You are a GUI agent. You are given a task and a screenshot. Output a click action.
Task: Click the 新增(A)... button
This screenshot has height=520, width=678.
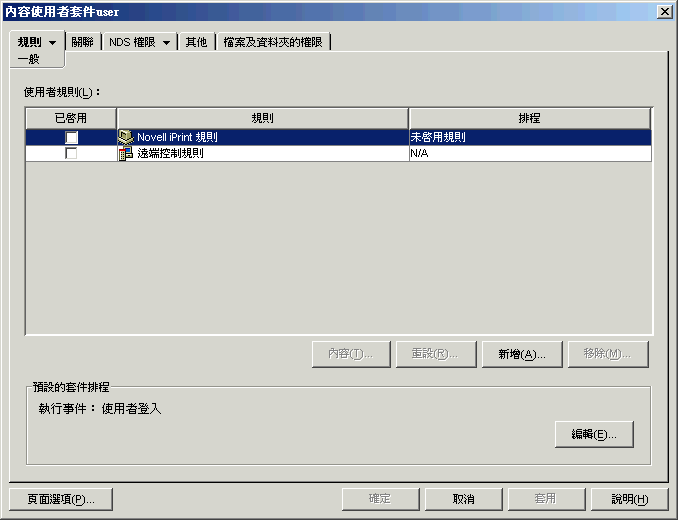click(522, 354)
